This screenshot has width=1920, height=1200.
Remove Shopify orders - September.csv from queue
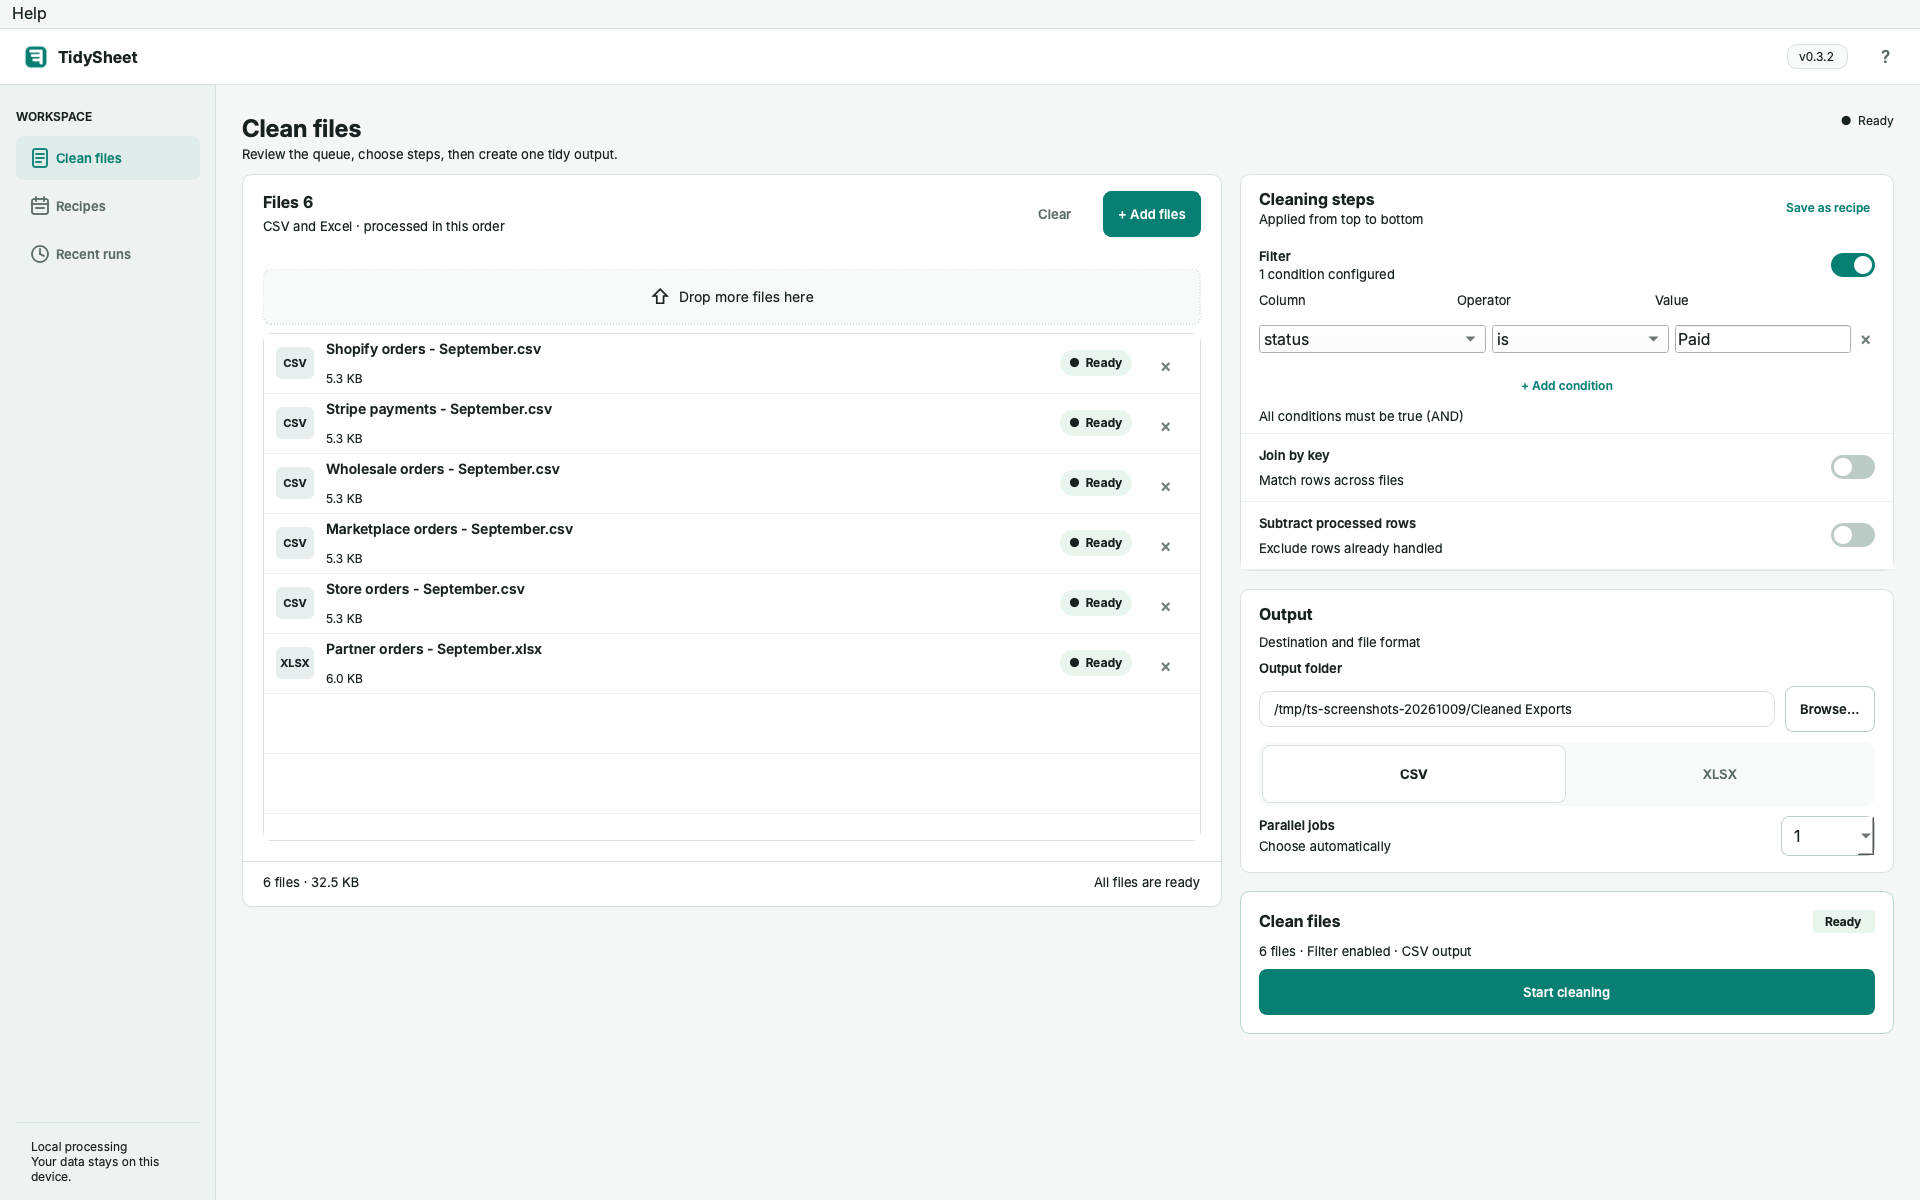point(1165,367)
